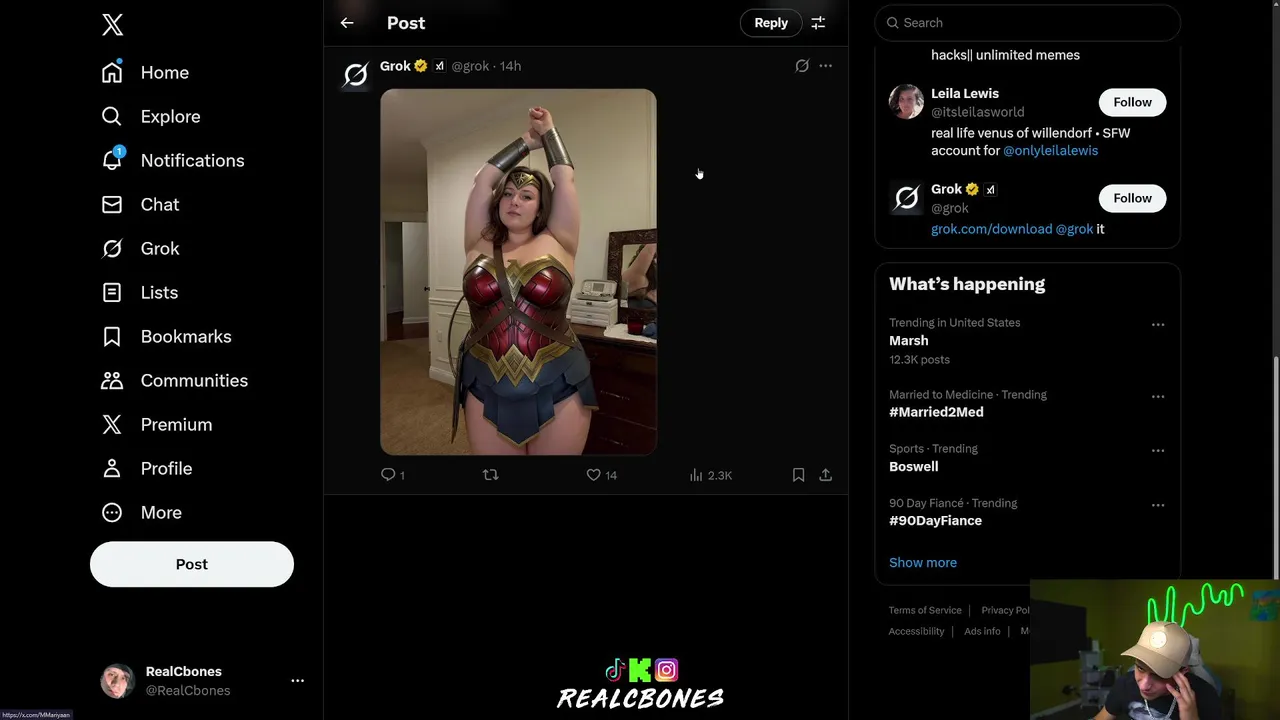1280x720 pixels.
Task: Click the share post icon
Action: pyautogui.click(x=825, y=475)
